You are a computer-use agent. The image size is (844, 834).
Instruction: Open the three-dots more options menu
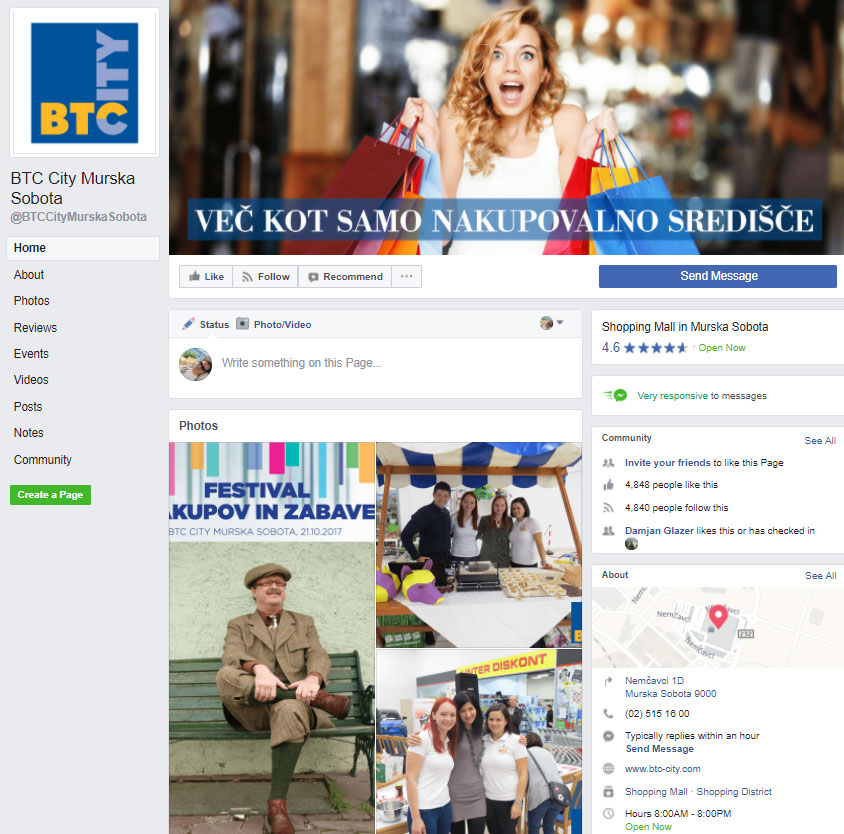pyautogui.click(x=406, y=277)
